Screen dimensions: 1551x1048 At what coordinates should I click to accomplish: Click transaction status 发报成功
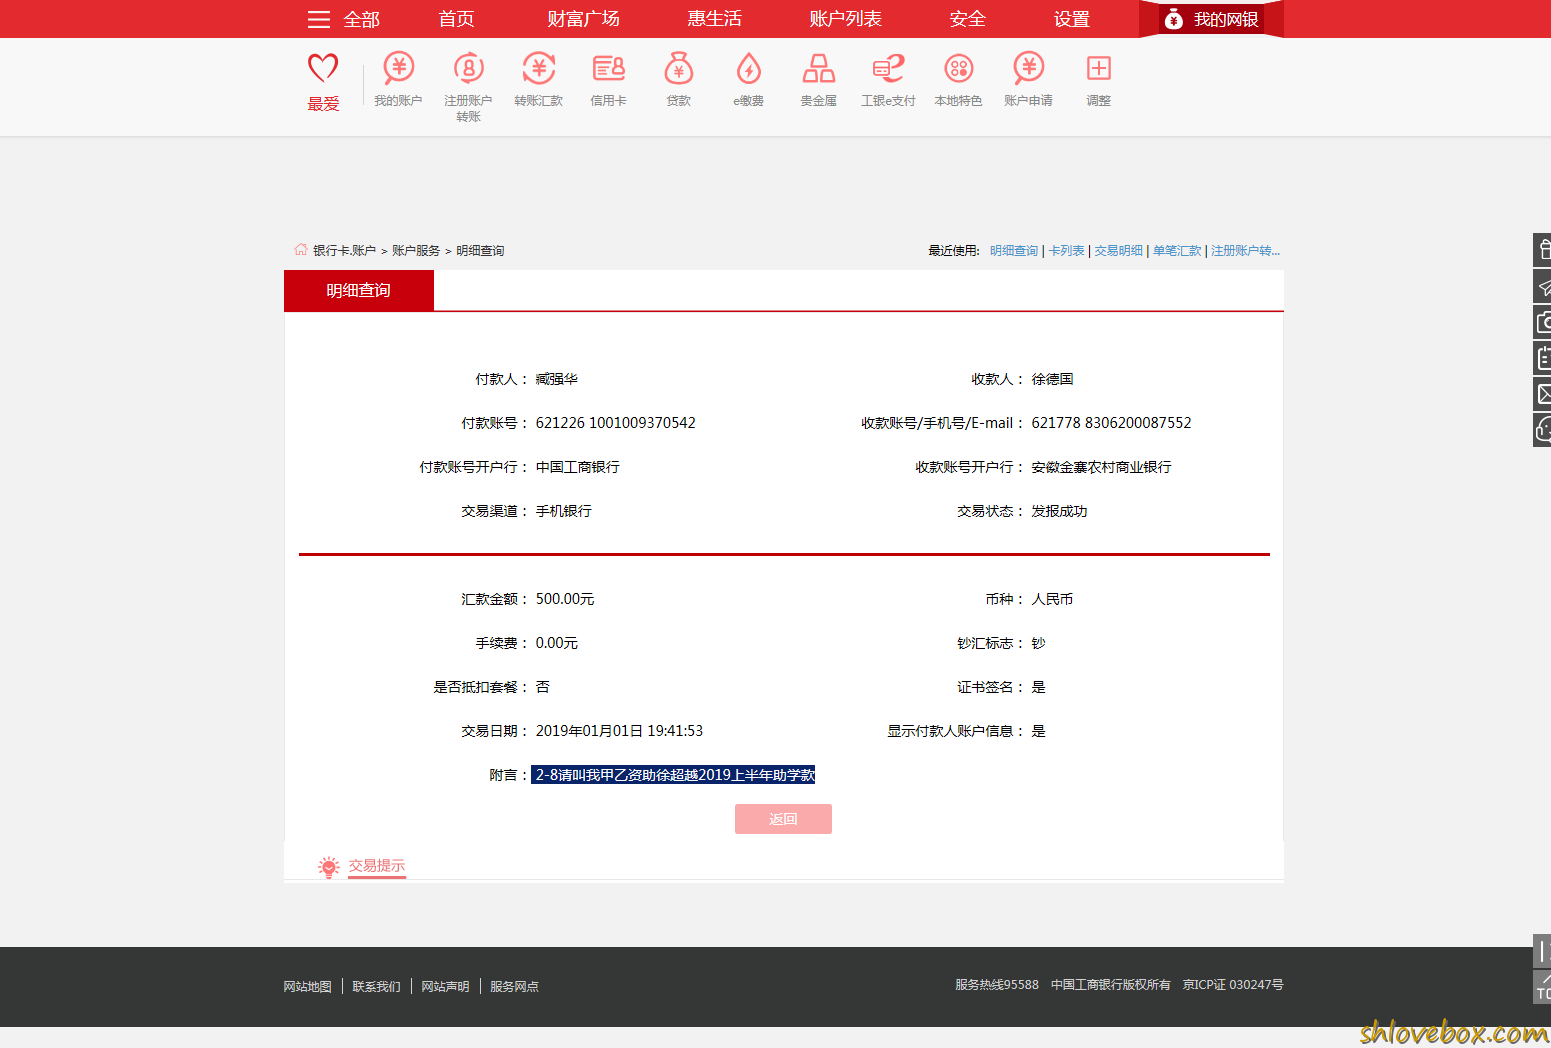(1059, 511)
